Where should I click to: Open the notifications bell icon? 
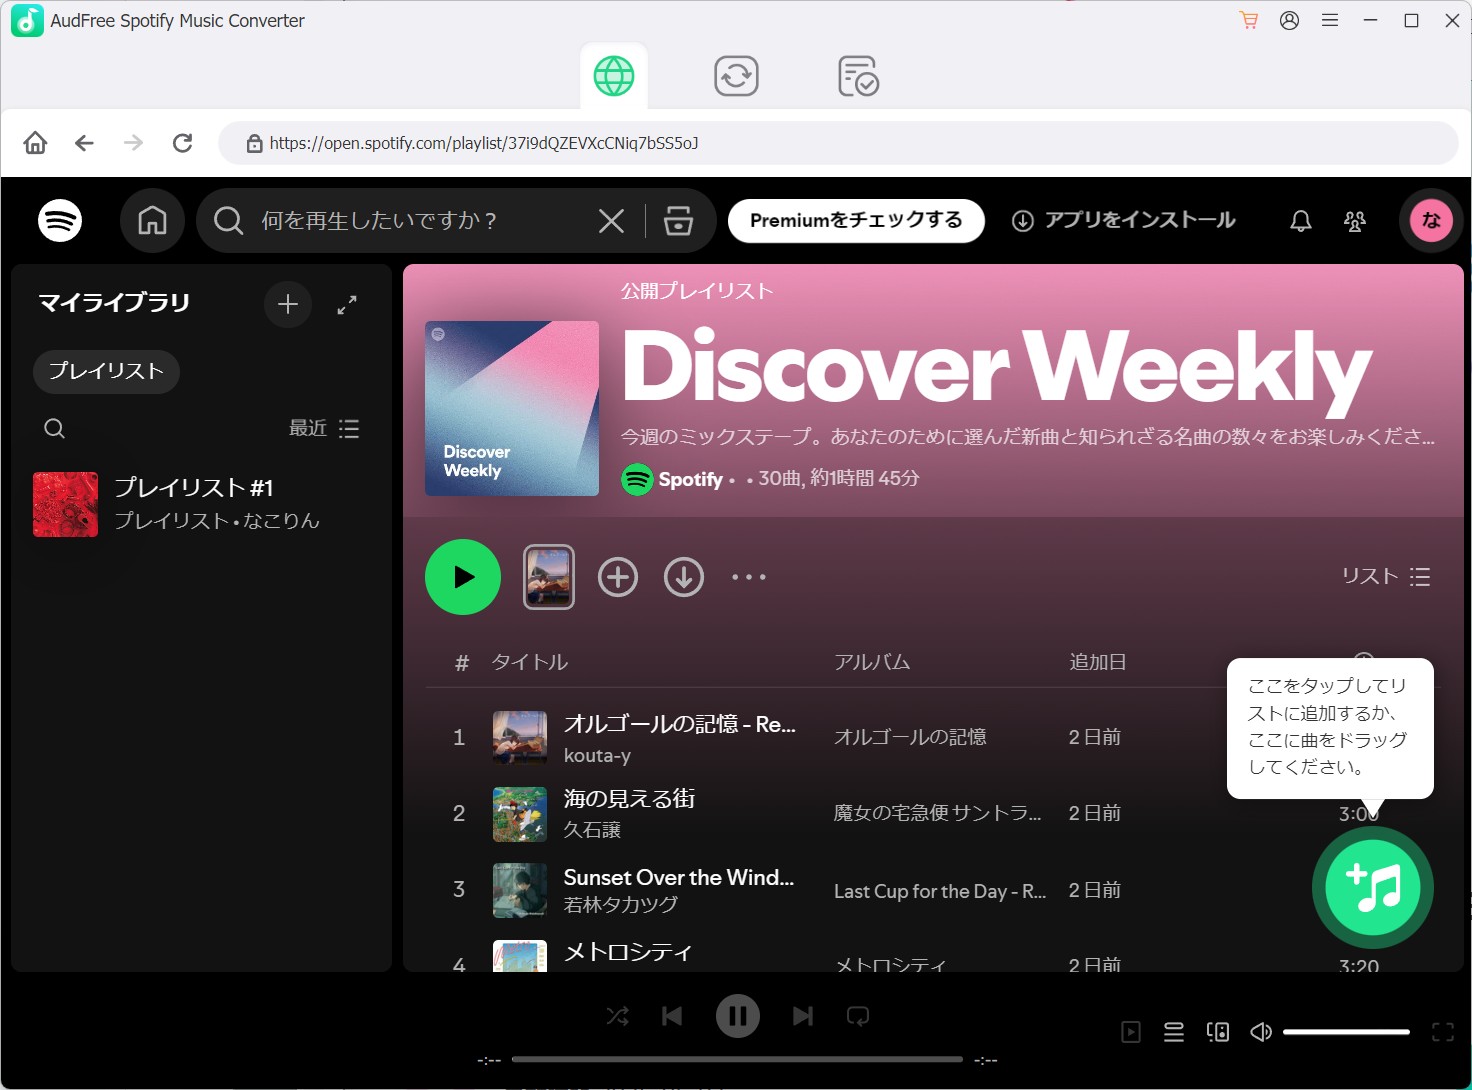coord(1300,221)
